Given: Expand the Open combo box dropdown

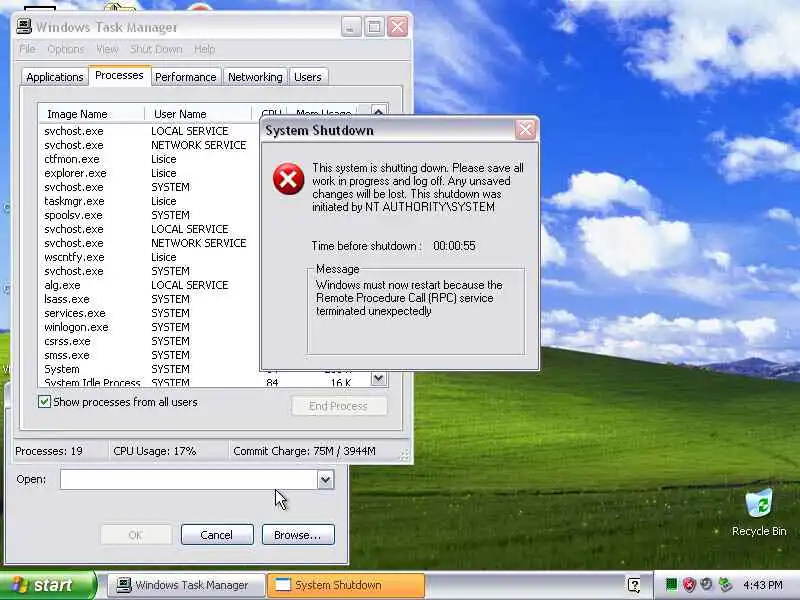Looking at the screenshot, I should [x=326, y=480].
